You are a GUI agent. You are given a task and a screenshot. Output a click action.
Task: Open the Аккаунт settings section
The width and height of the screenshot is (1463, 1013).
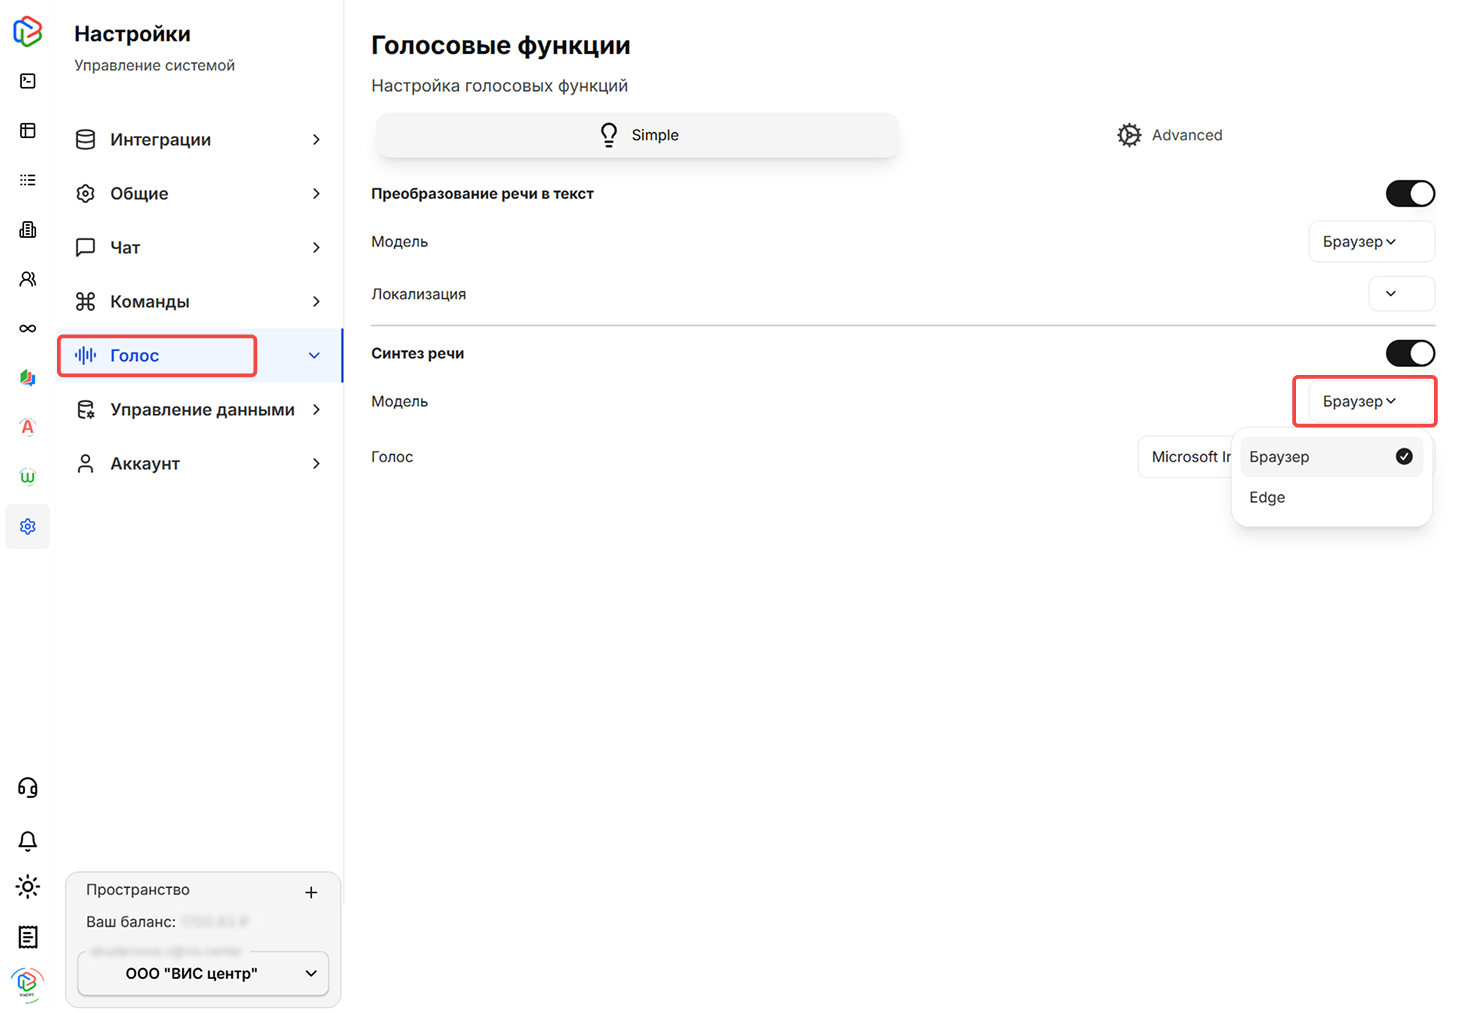(199, 464)
